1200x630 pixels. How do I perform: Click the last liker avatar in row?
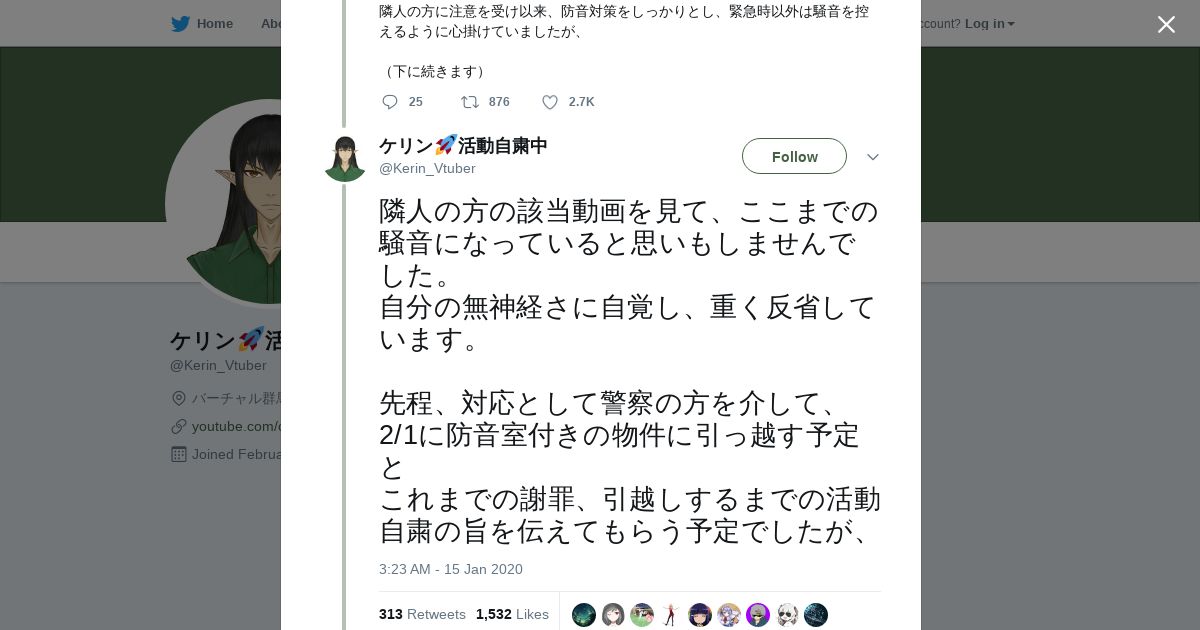(x=816, y=615)
